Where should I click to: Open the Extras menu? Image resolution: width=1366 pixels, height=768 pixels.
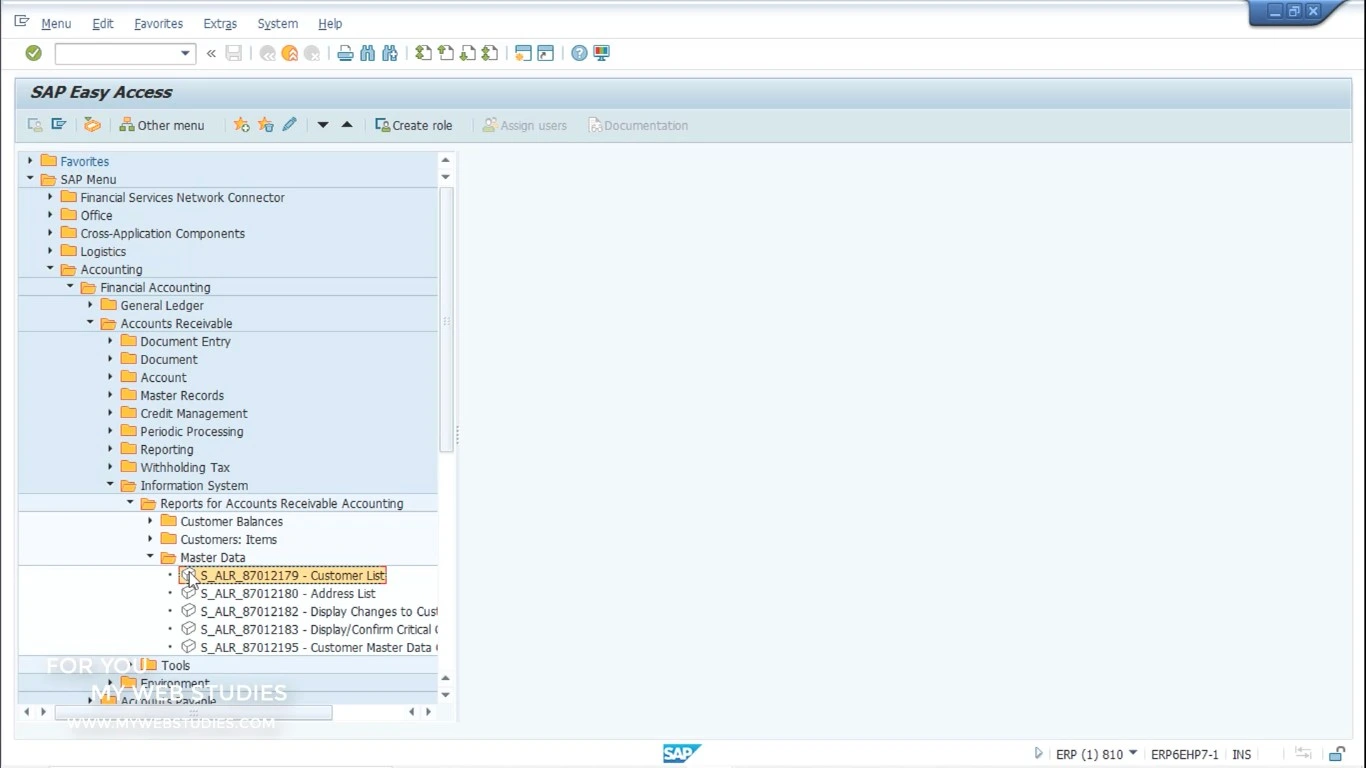[x=220, y=23]
